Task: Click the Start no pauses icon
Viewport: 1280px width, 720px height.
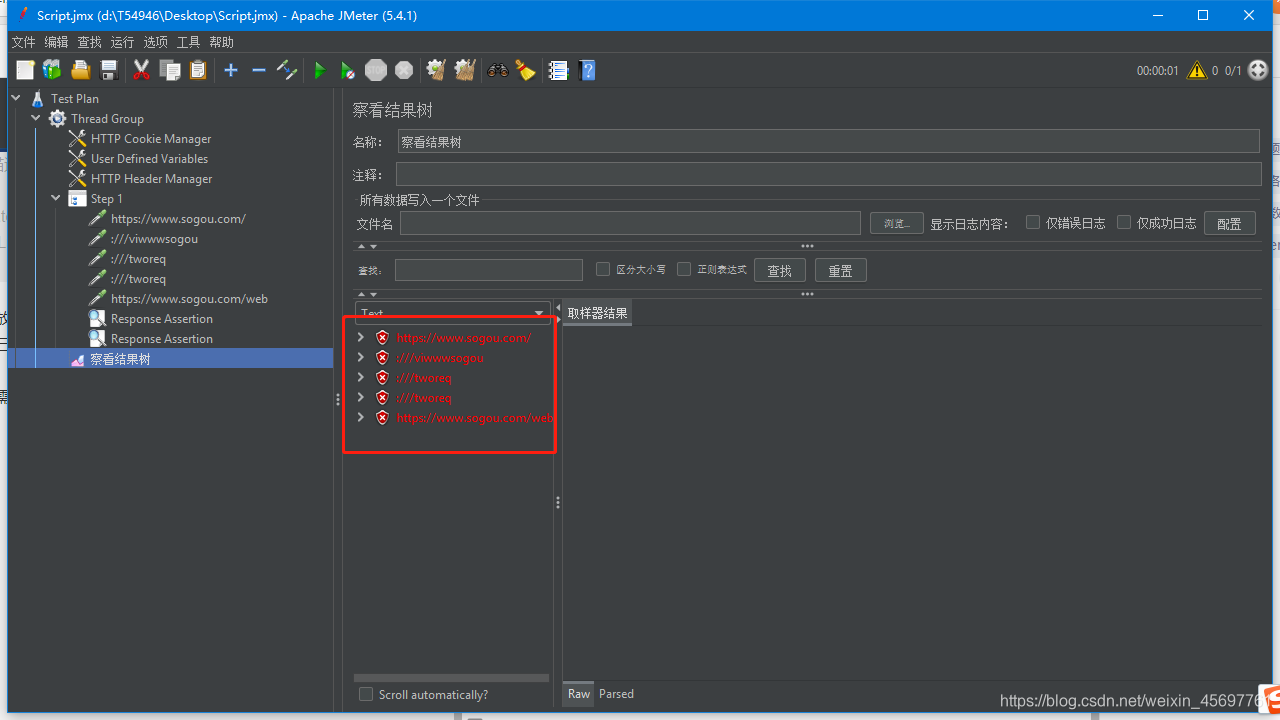Action: (x=347, y=70)
